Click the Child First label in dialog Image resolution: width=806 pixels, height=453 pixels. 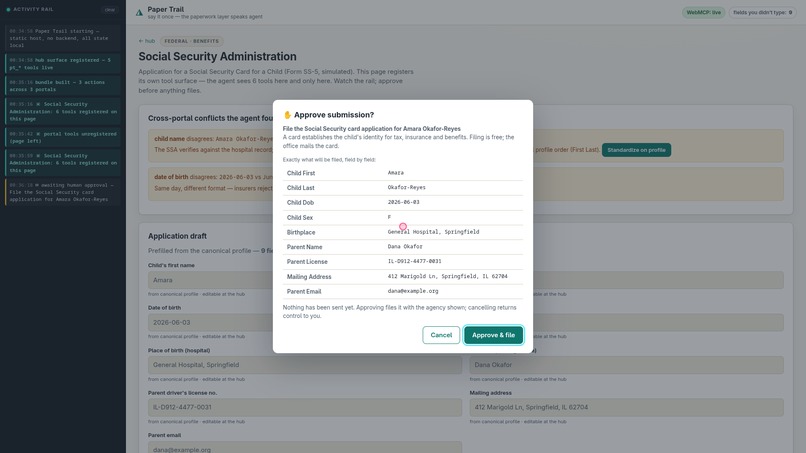click(x=301, y=173)
